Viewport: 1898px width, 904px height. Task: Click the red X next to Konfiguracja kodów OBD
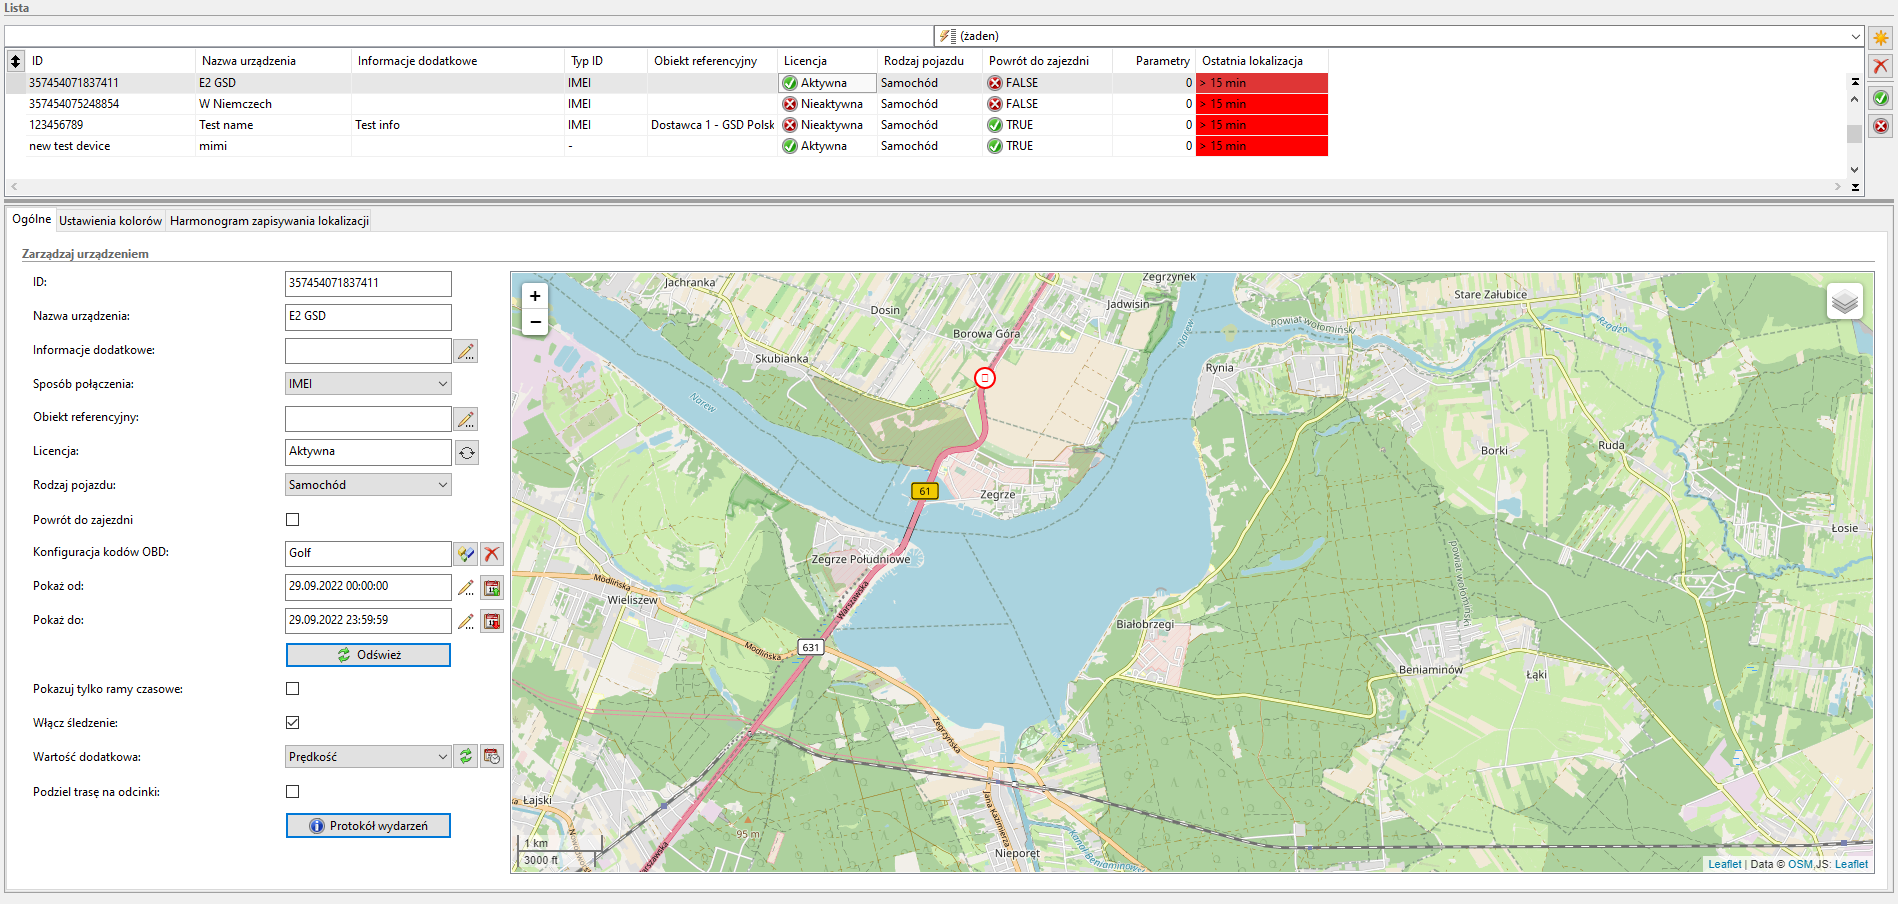pos(491,554)
